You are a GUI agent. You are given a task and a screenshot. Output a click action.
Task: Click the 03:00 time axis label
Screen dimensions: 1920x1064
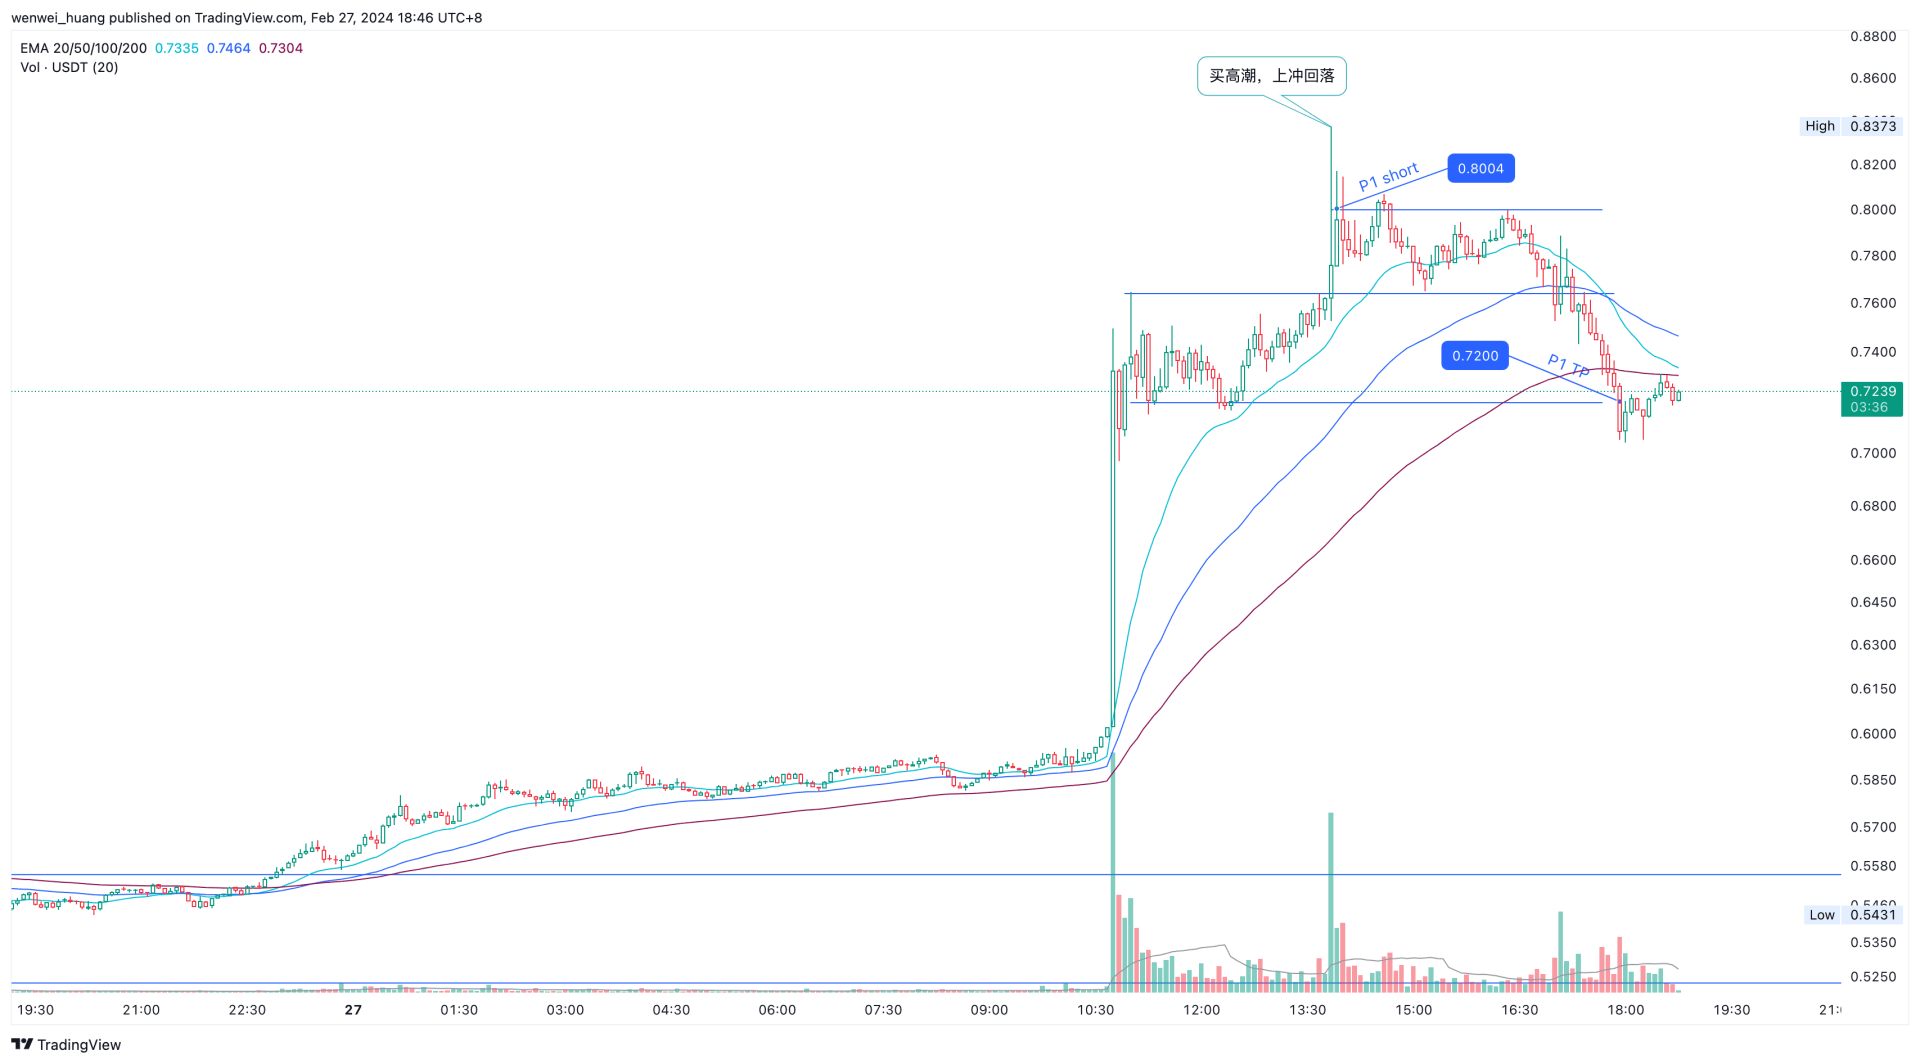point(565,1010)
